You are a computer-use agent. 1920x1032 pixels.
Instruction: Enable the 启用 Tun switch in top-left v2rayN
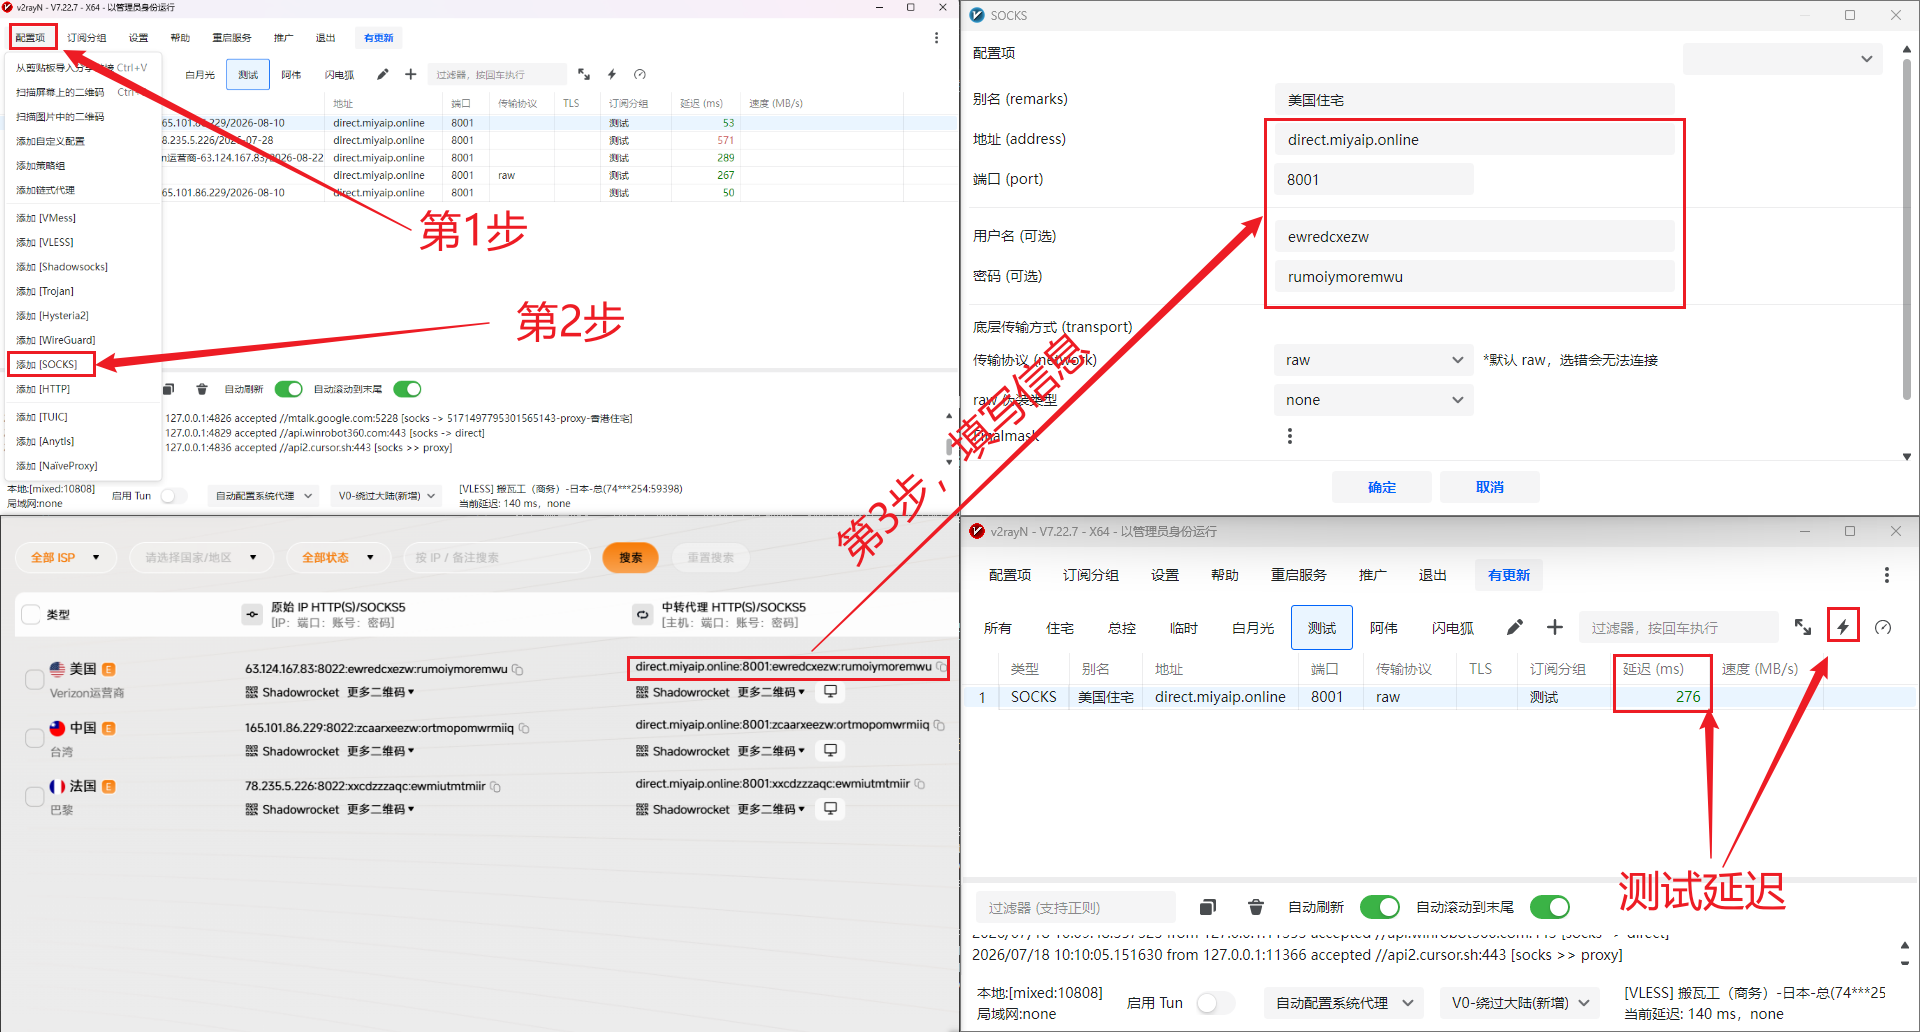[x=174, y=496]
